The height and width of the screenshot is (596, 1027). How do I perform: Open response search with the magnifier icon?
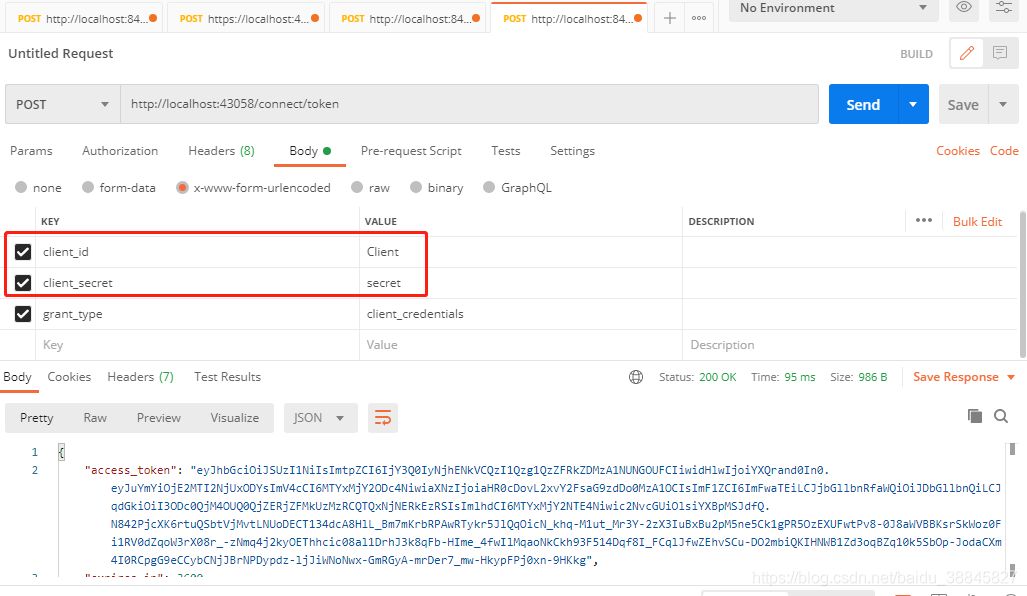point(1001,416)
